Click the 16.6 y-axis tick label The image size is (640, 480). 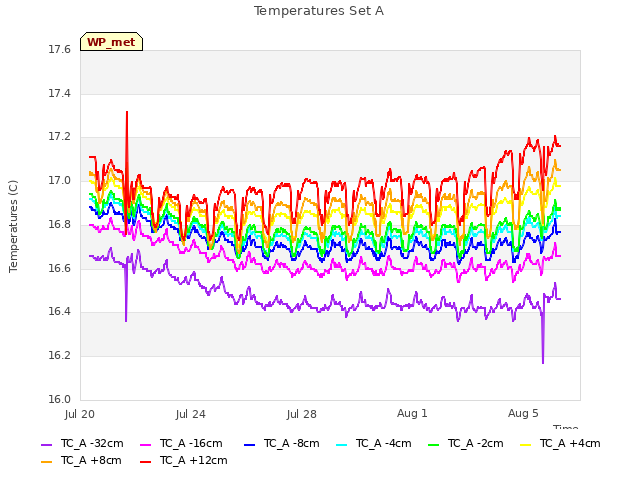coord(60,268)
